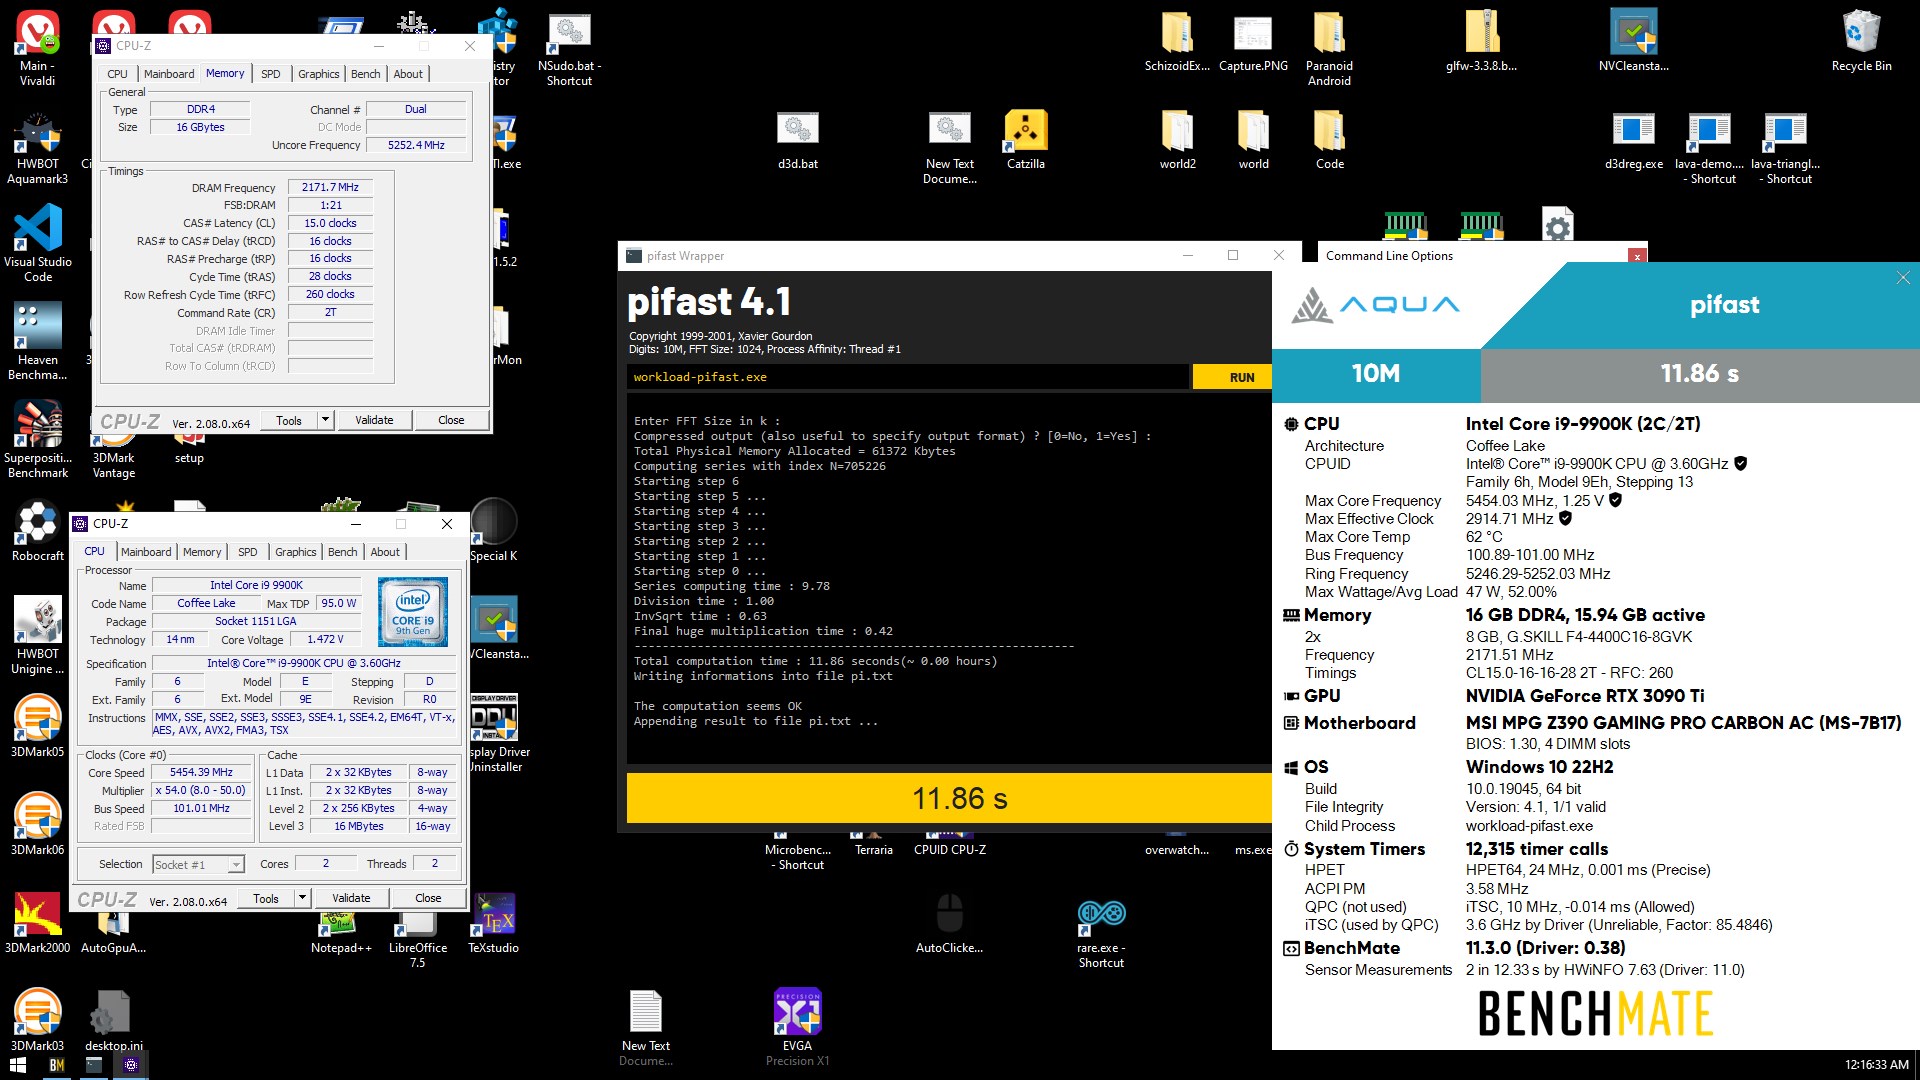Launch the 3DMark05 desktop icon
Screen dimensions: 1920x1080
(38, 728)
